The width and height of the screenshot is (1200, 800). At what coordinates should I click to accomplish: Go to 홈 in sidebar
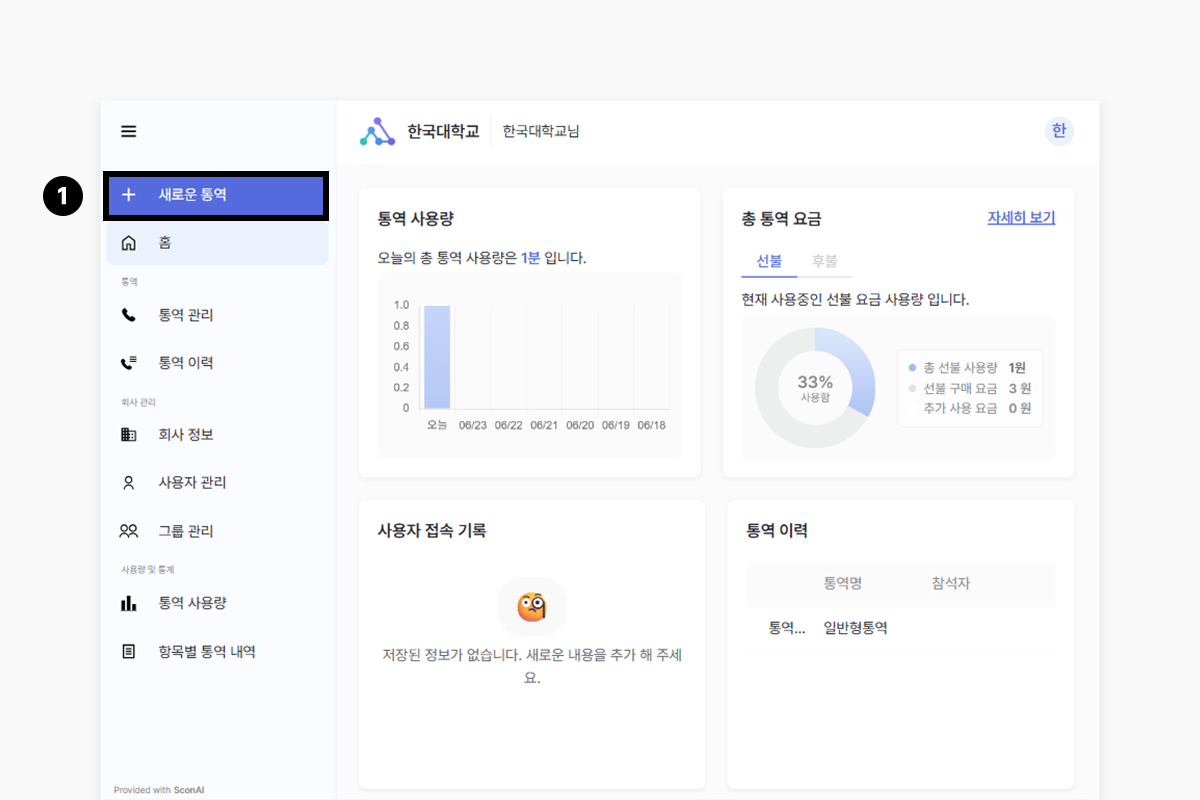click(x=217, y=243)
